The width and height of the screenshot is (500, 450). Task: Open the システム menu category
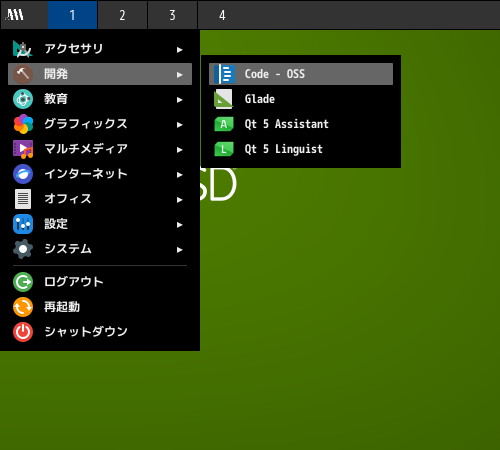click(x=100, y=249)
